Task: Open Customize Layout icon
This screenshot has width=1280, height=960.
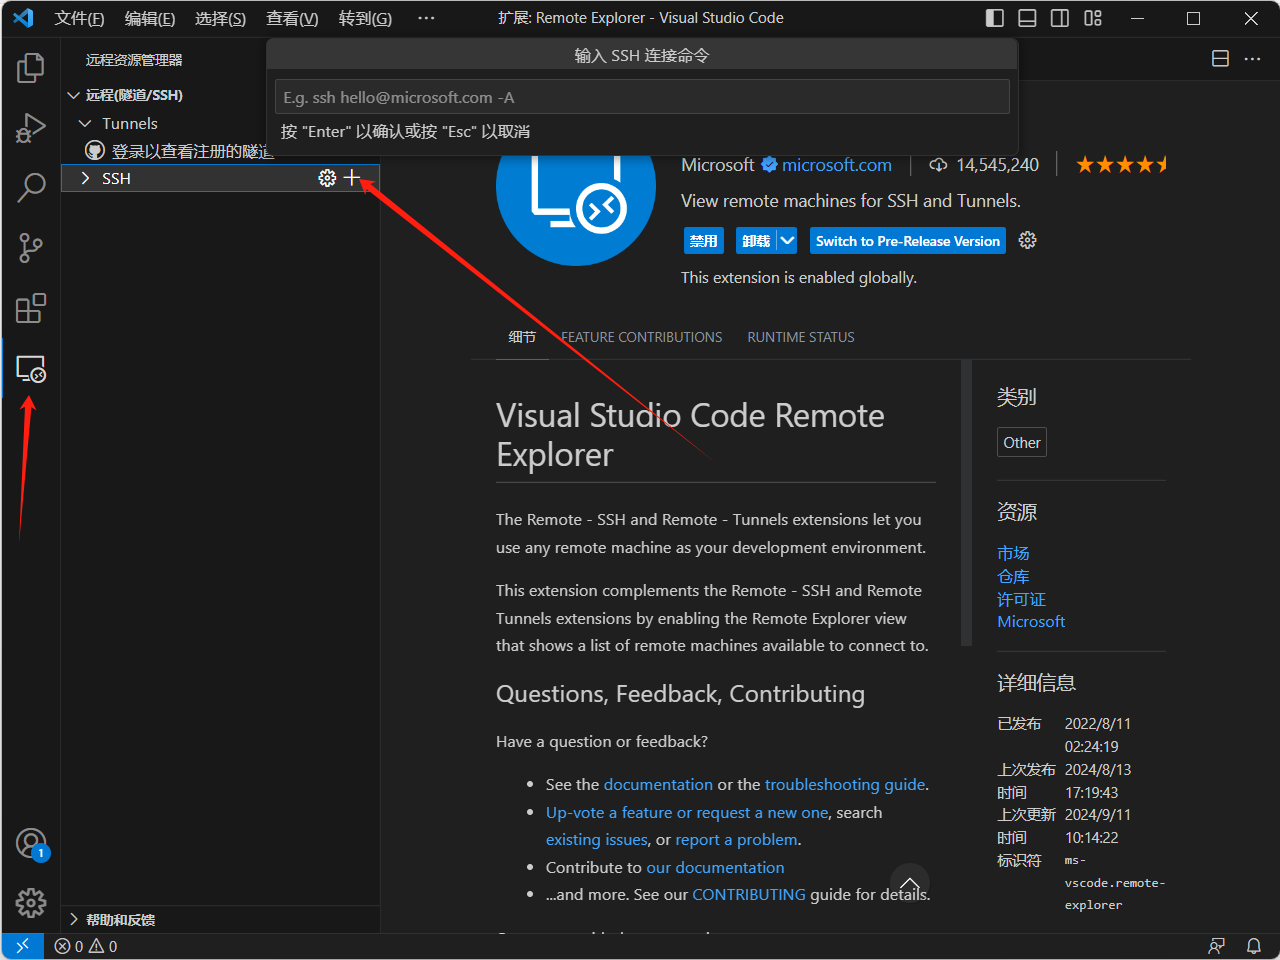Action: (x=1093, y=18)
